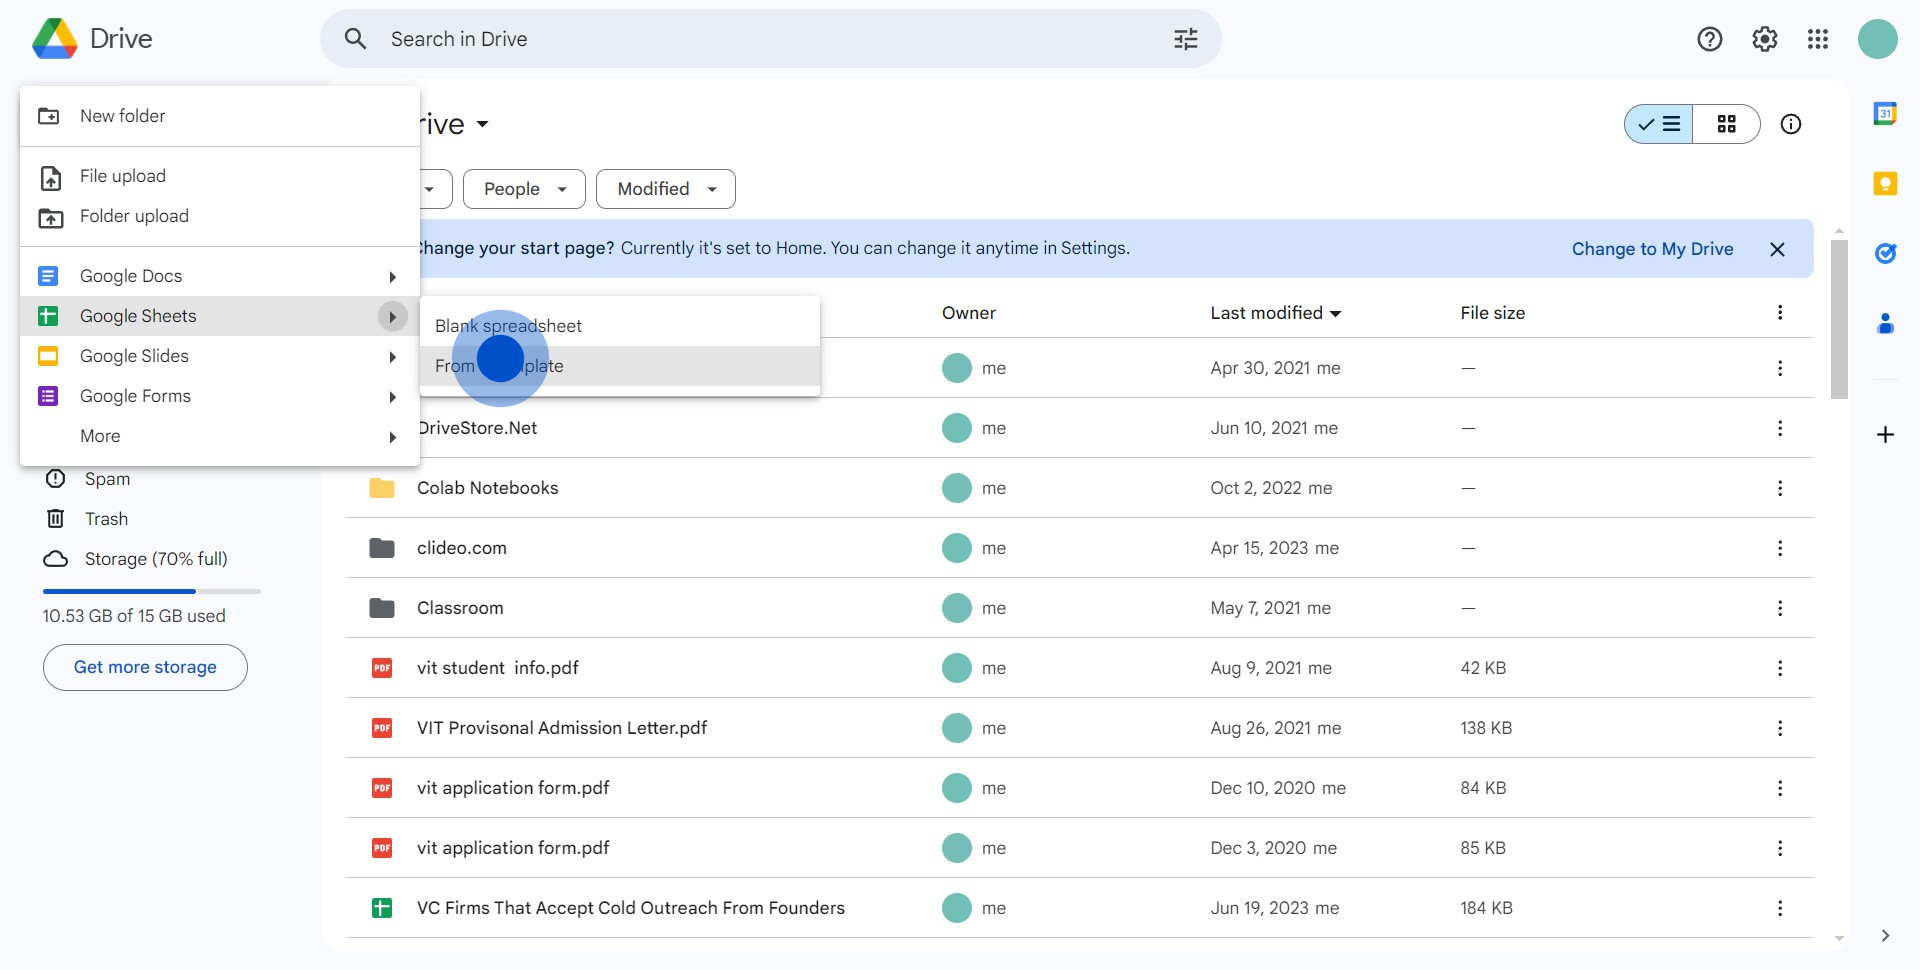Click the Search in Drive field
This screenshot has height=970, width=1920.
770,39
